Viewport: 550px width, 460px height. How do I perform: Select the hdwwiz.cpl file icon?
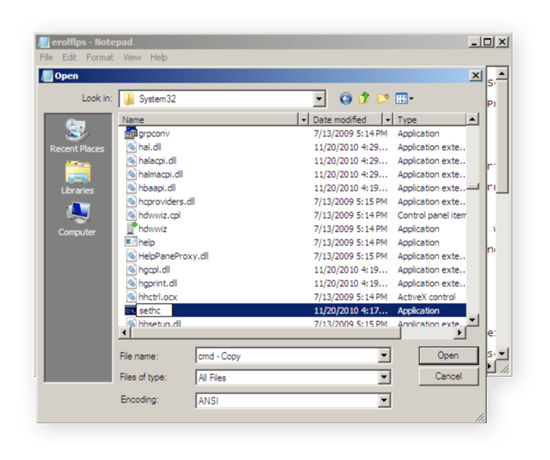(131, 215)
